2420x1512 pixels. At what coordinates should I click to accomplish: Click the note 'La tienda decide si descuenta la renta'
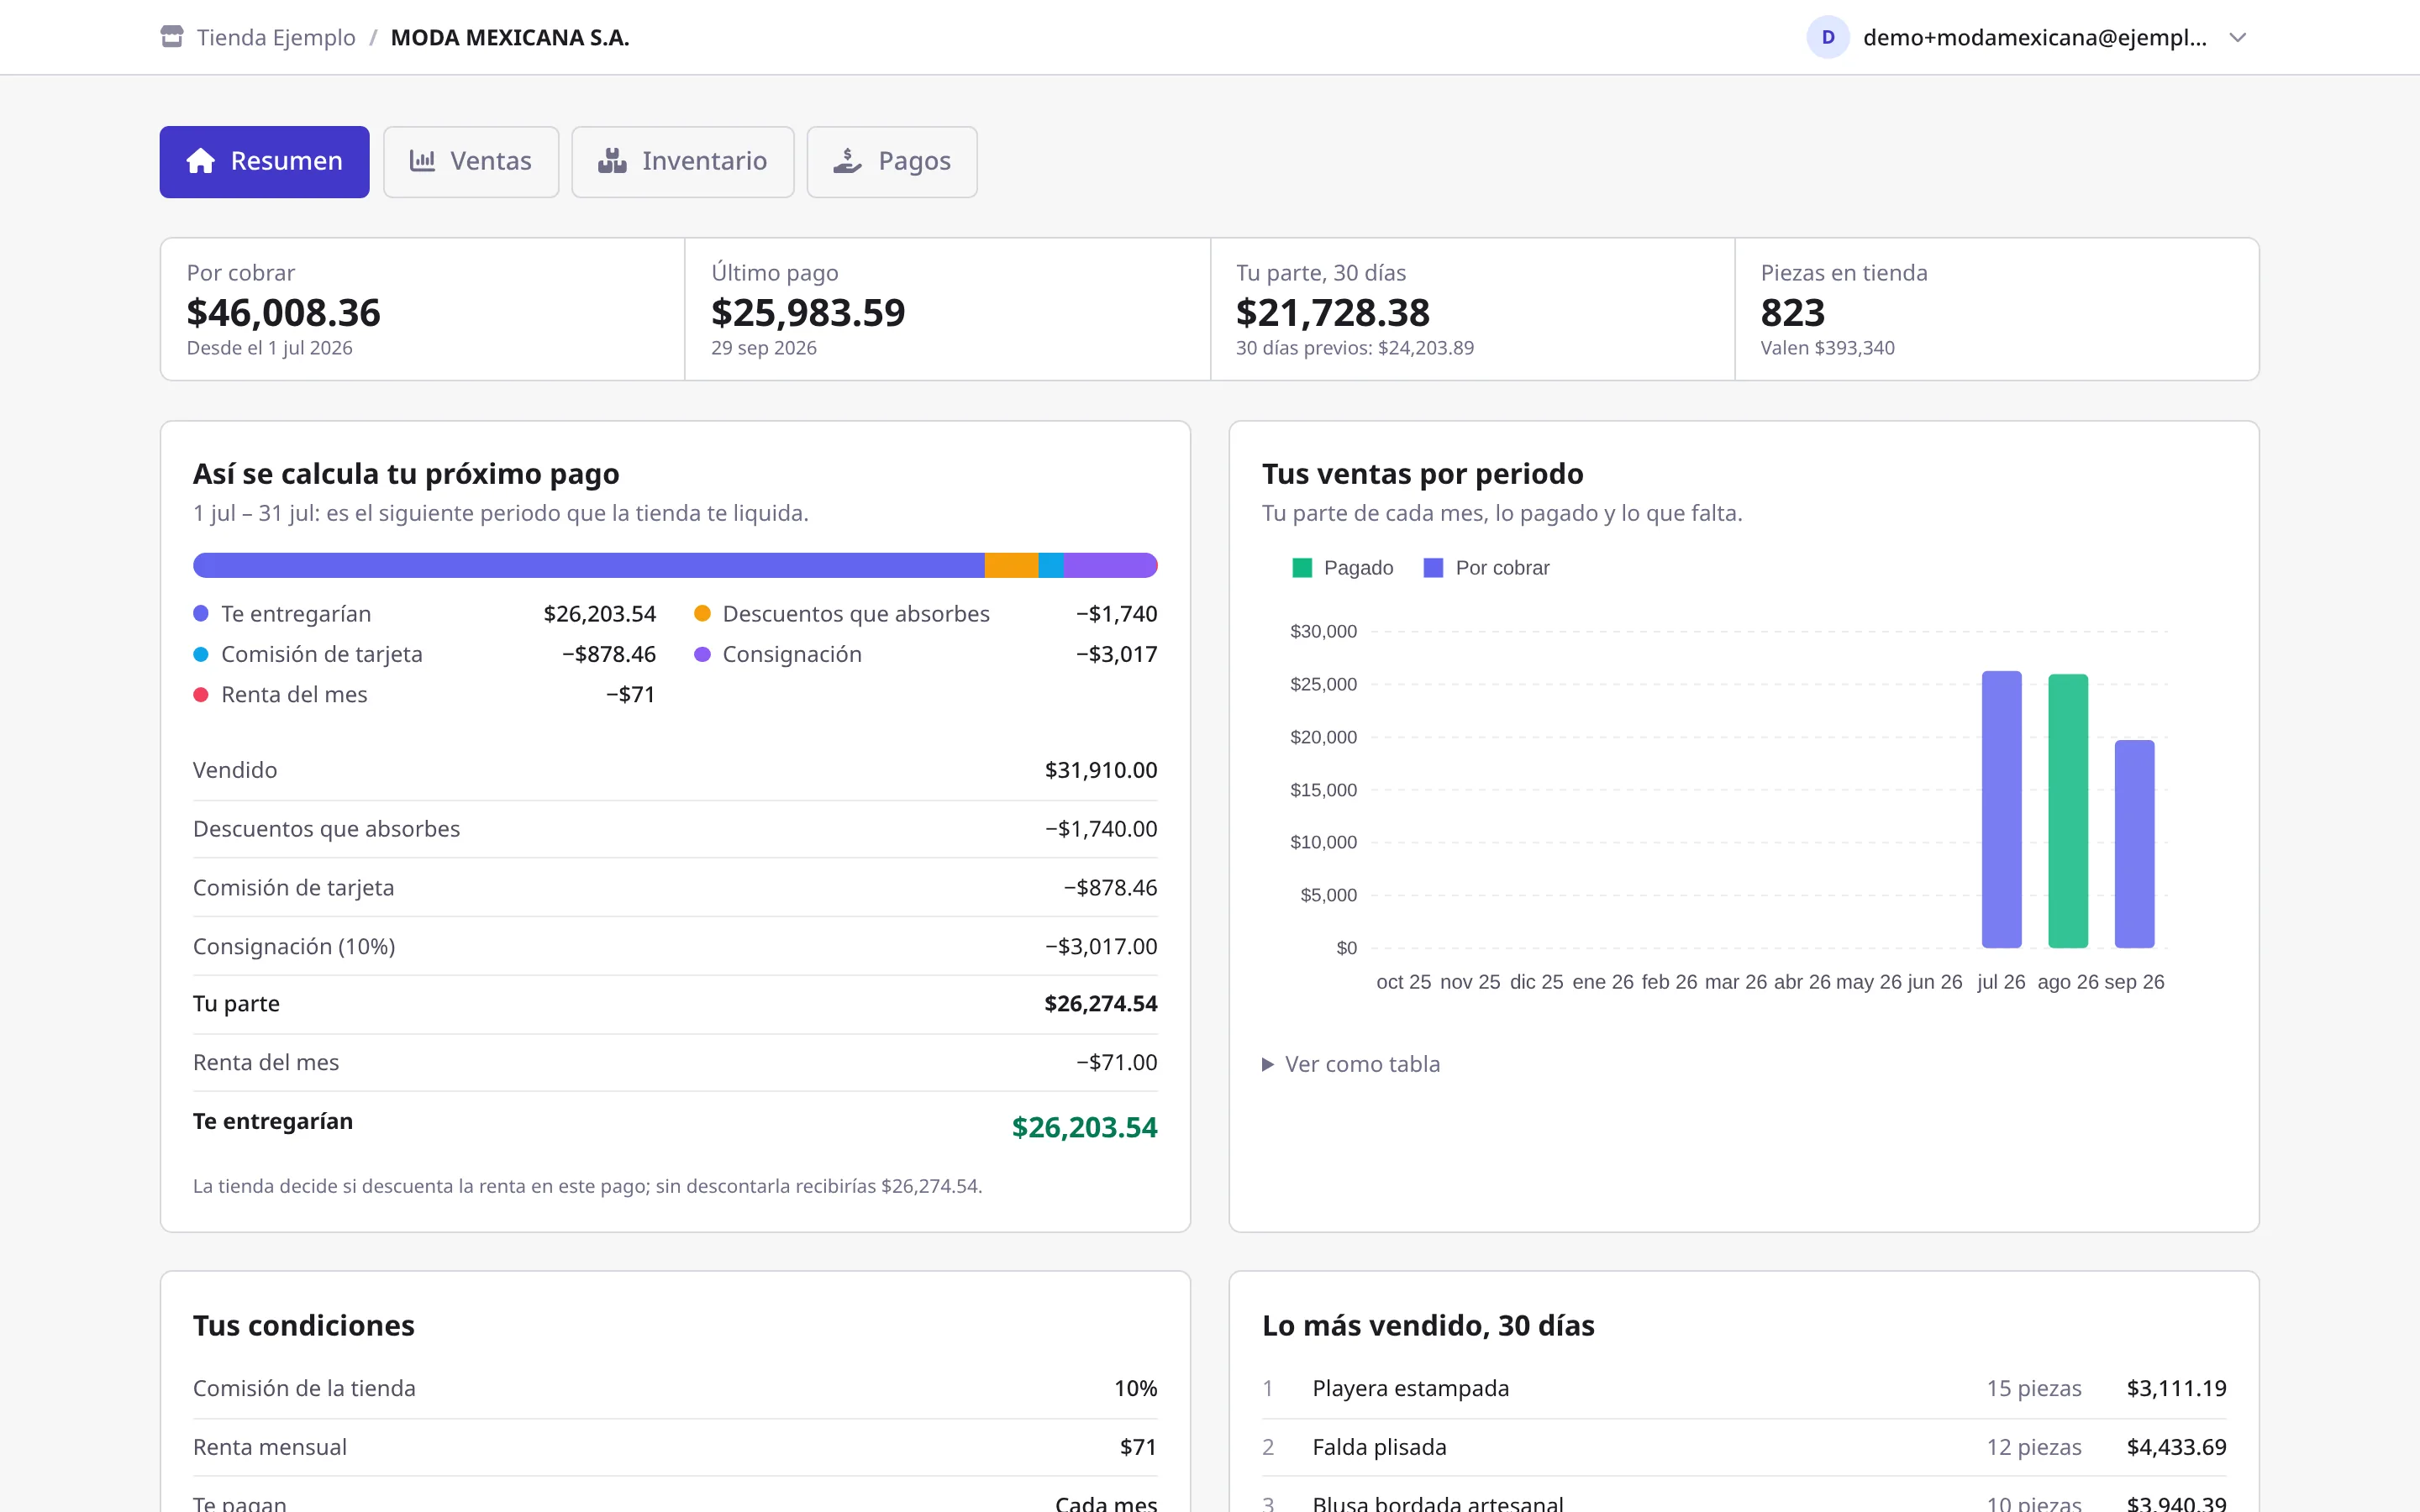coord(588,1186)
